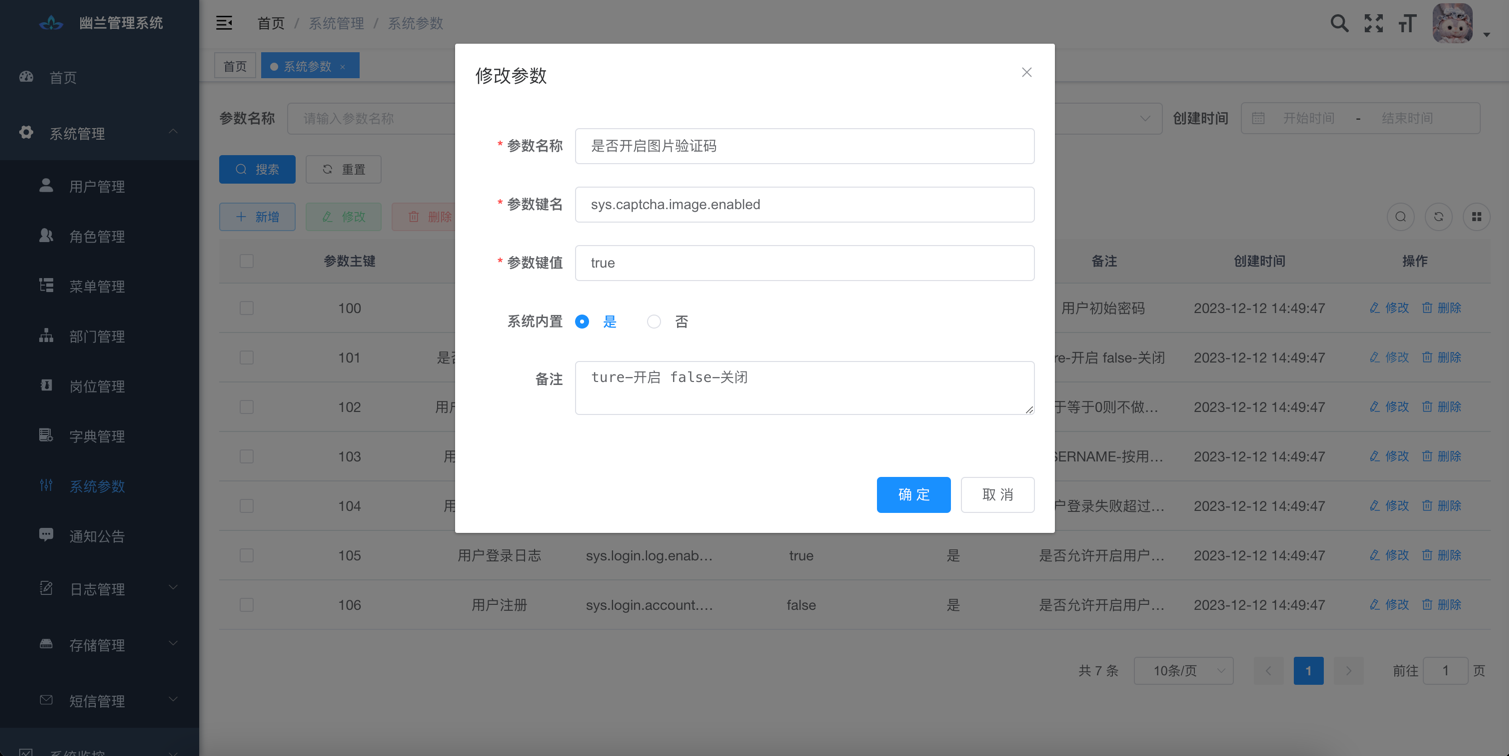Viewport: 1509px width, 756px height.
Task: Click 删除 in row 106
Action: coord(1442,605)
